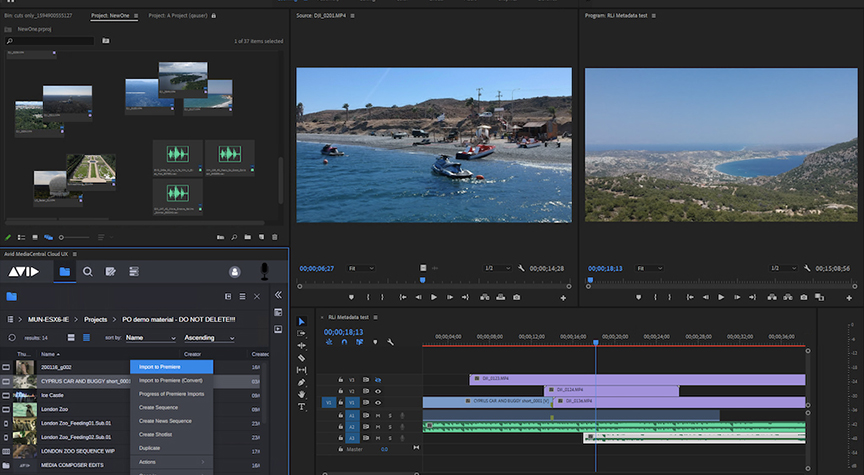Screen dimensions: 864x475
Task: Refresh the Avid results list
Action: coord(12,338)
